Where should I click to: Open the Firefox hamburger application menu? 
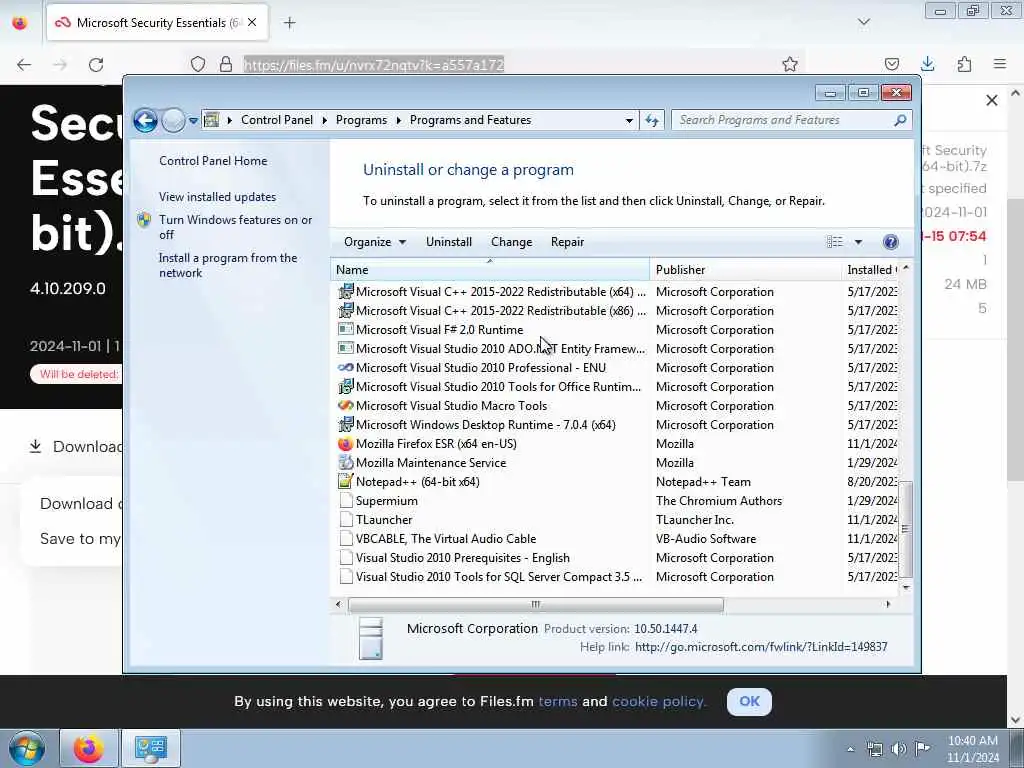[1000, 64]
